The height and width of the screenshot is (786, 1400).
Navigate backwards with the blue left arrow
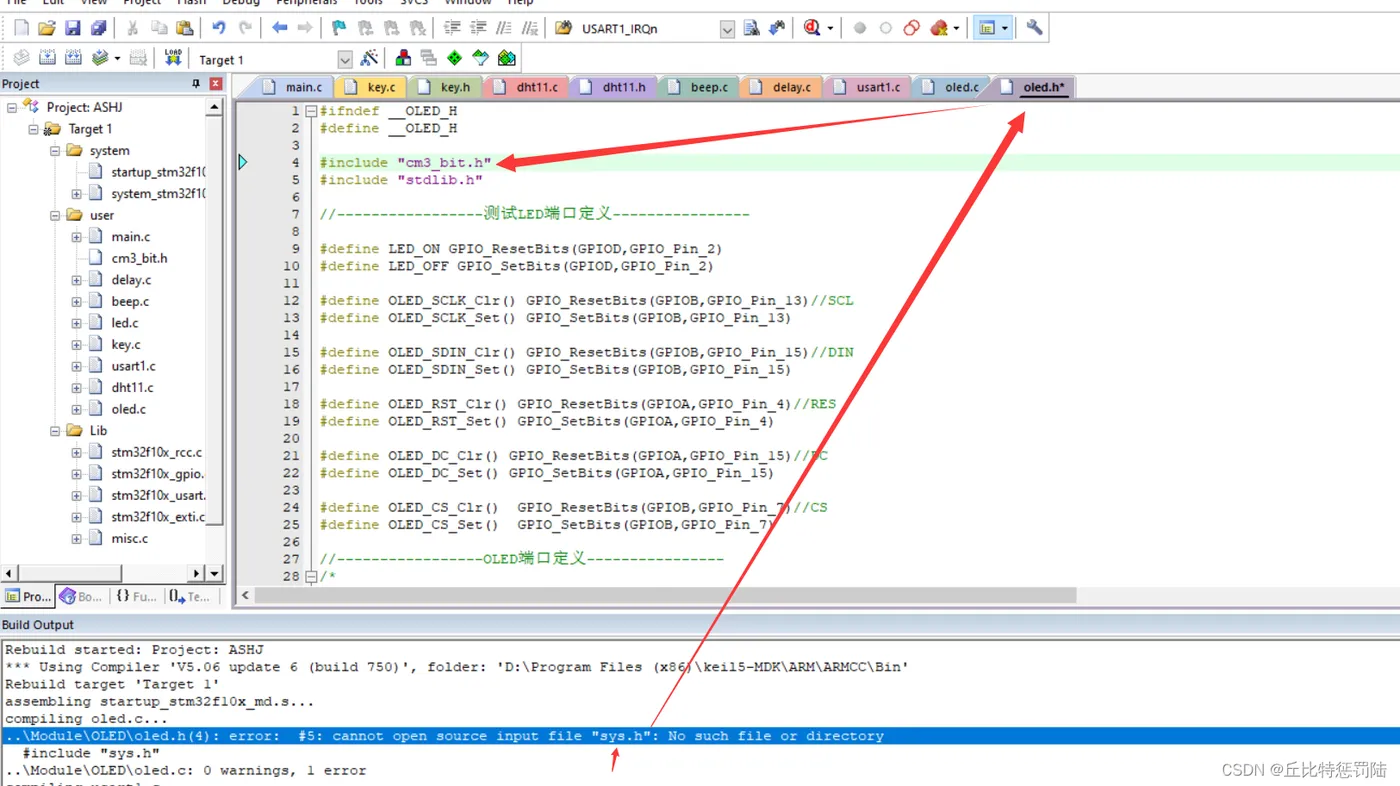[280, 29]
